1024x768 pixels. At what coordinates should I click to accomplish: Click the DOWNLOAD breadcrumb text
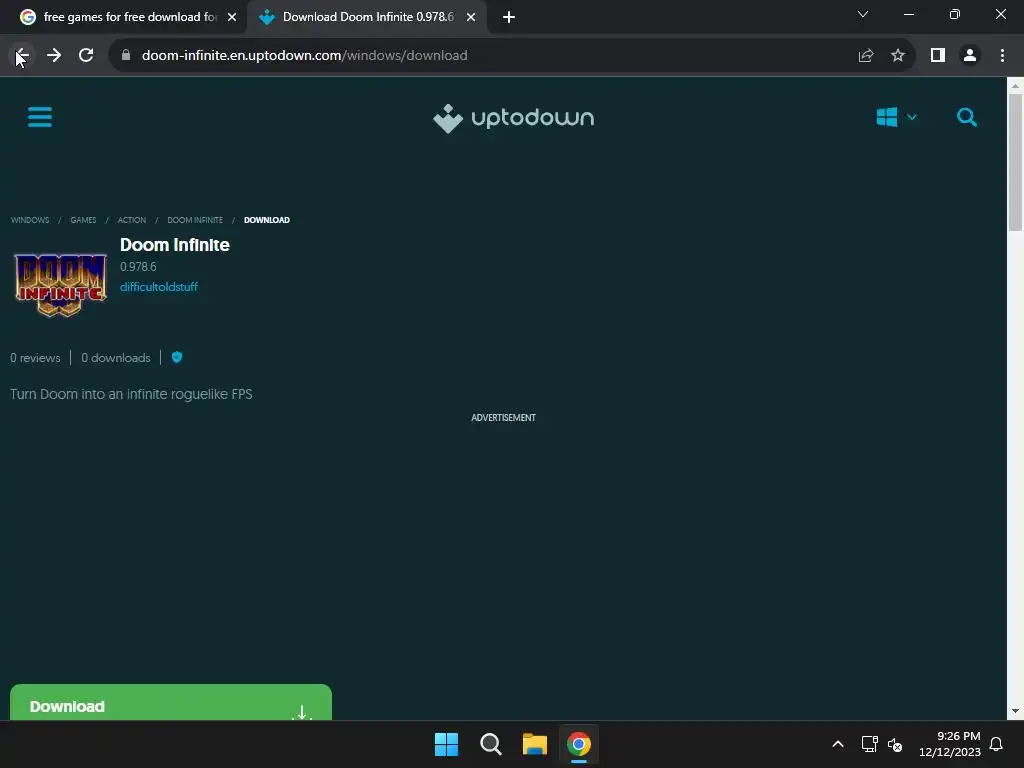click(266, 220)
